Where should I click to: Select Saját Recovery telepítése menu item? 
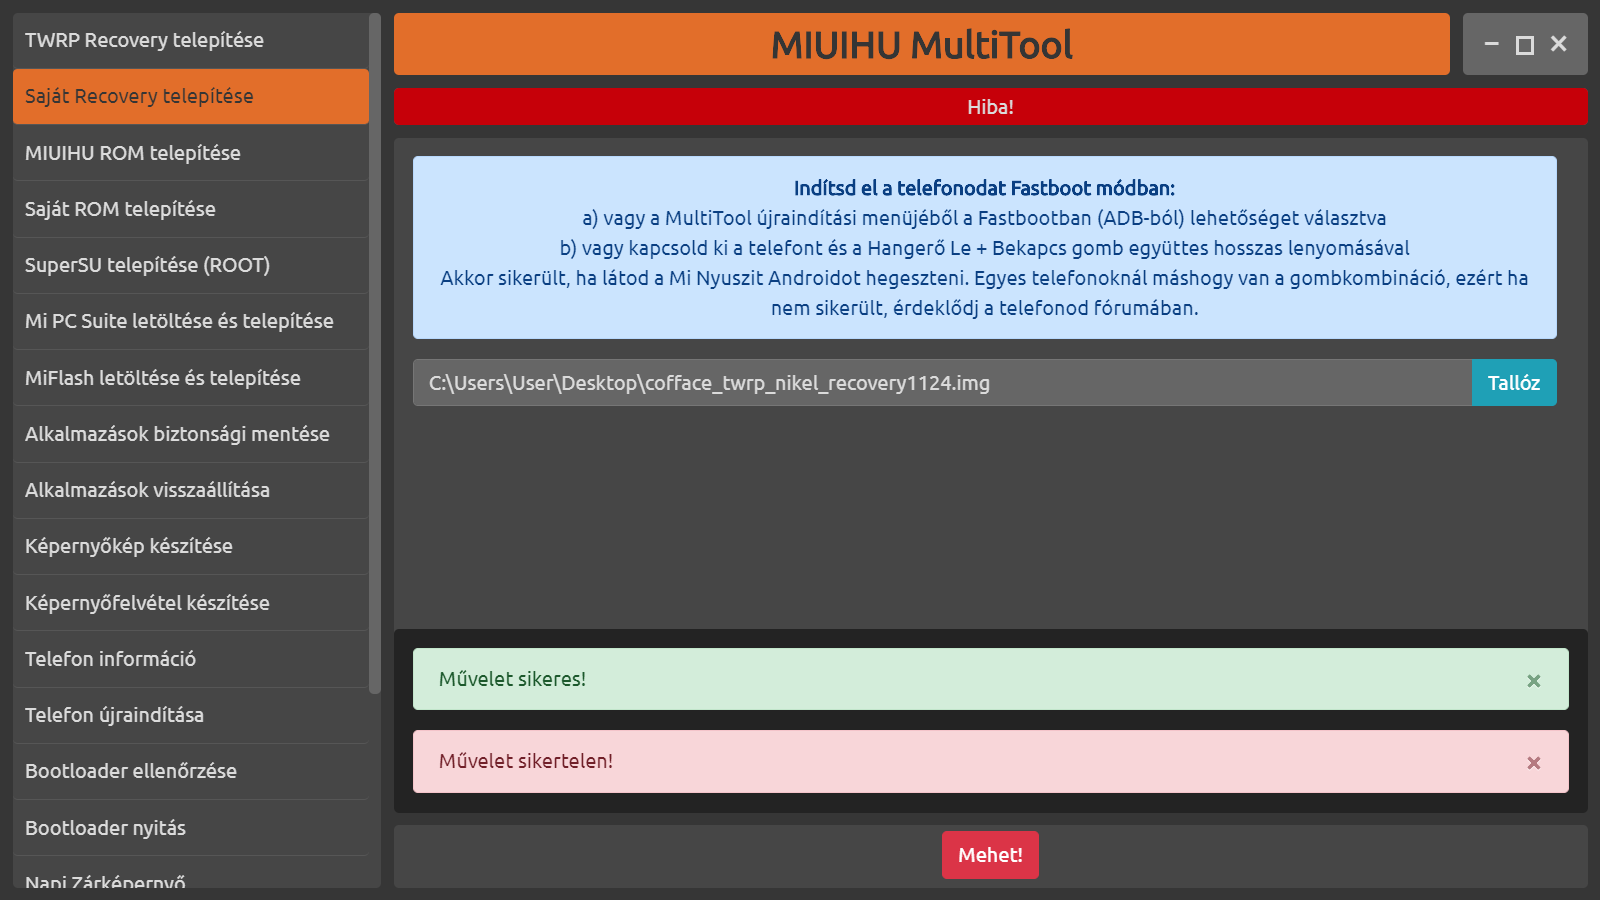pyautogui.click(x=191, y=97)
